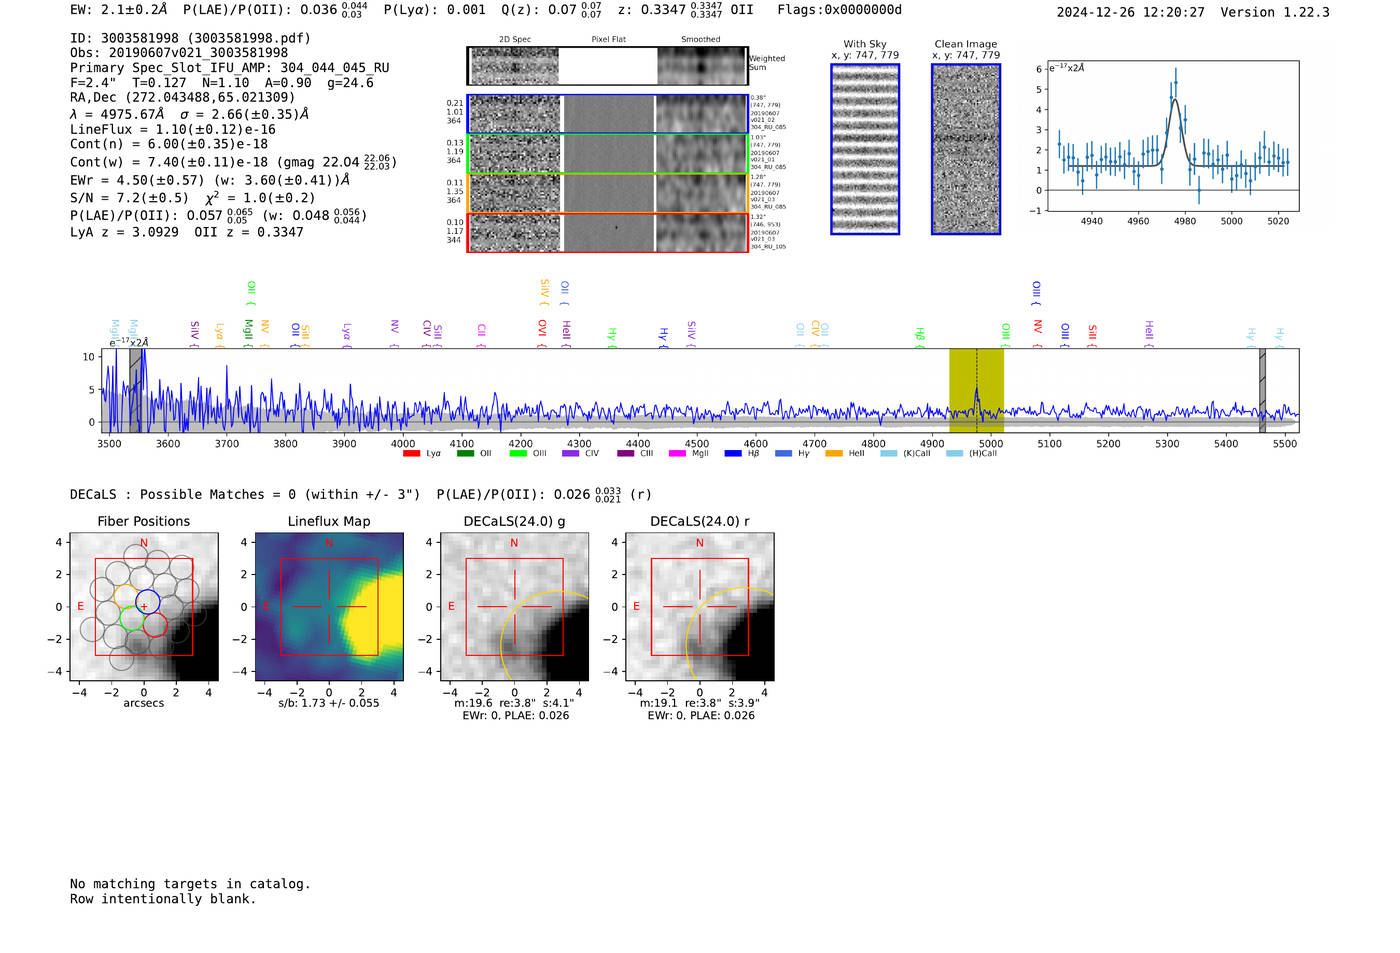1400x953 pixels.
Task: Click the 's/b: 1.73 +/- 0.055' caption
Action: click(329, 703)
